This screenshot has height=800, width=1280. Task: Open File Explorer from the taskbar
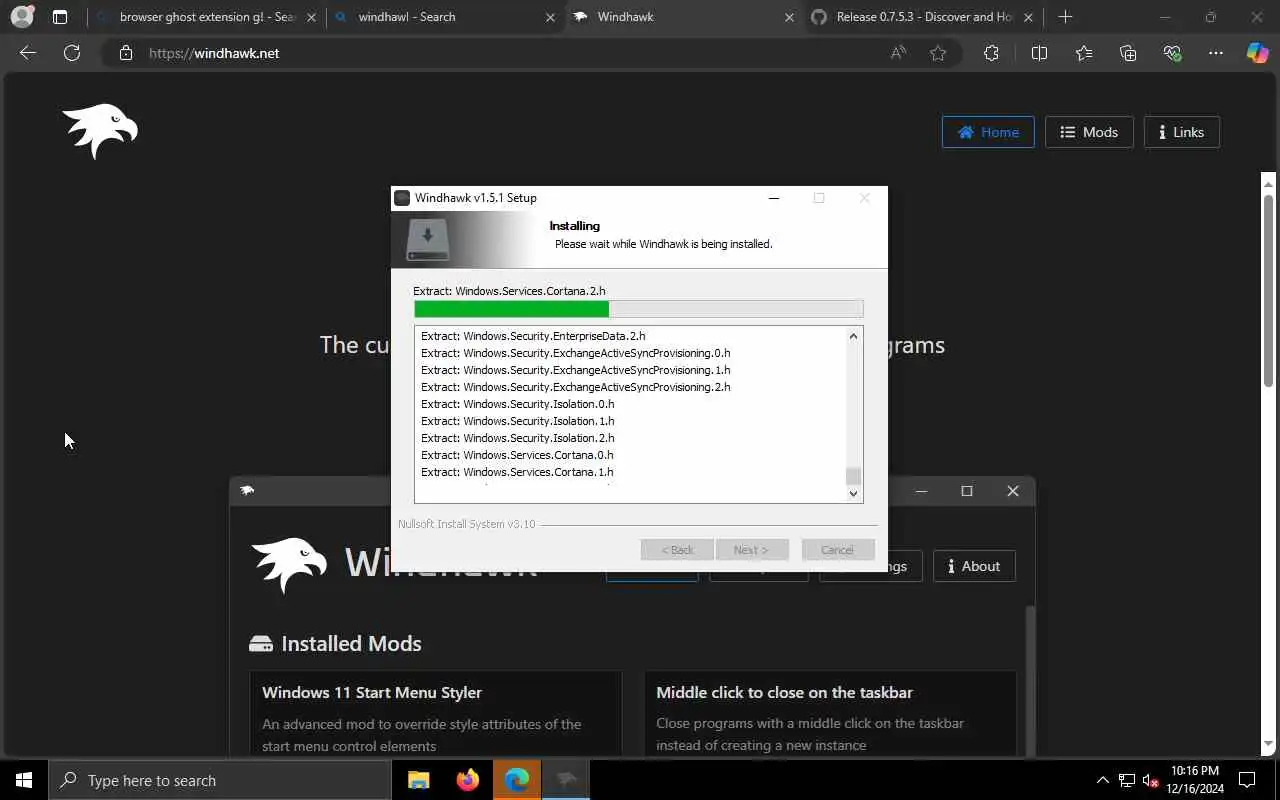click(418, 780)
